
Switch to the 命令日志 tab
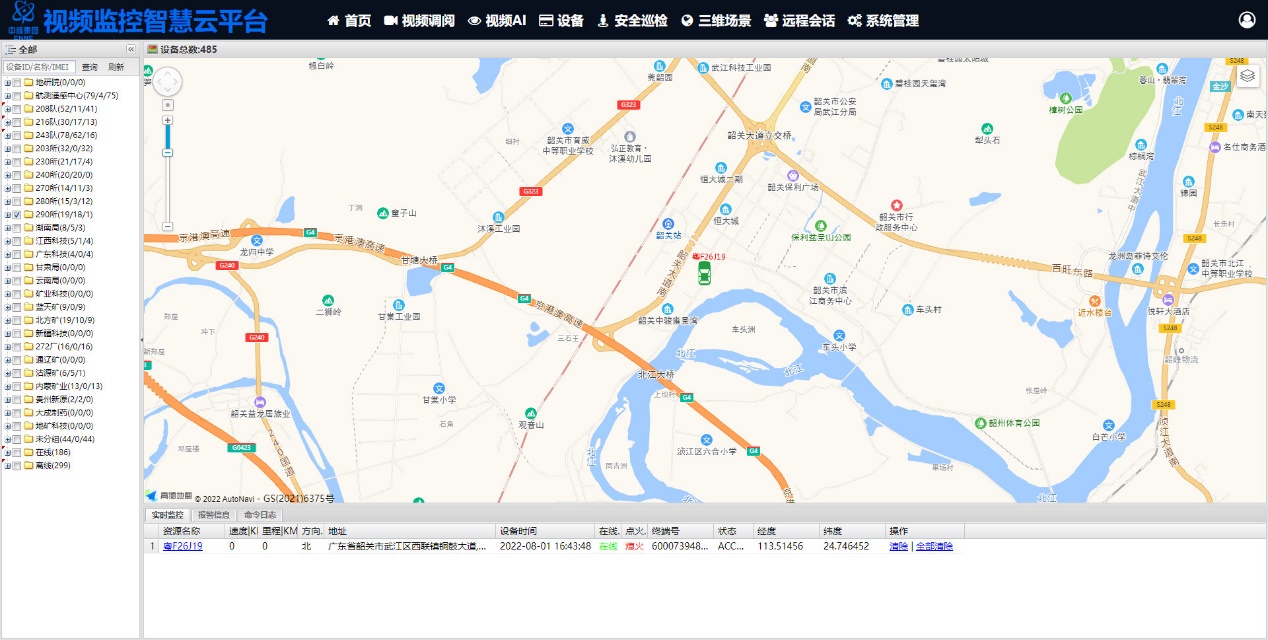260,515
